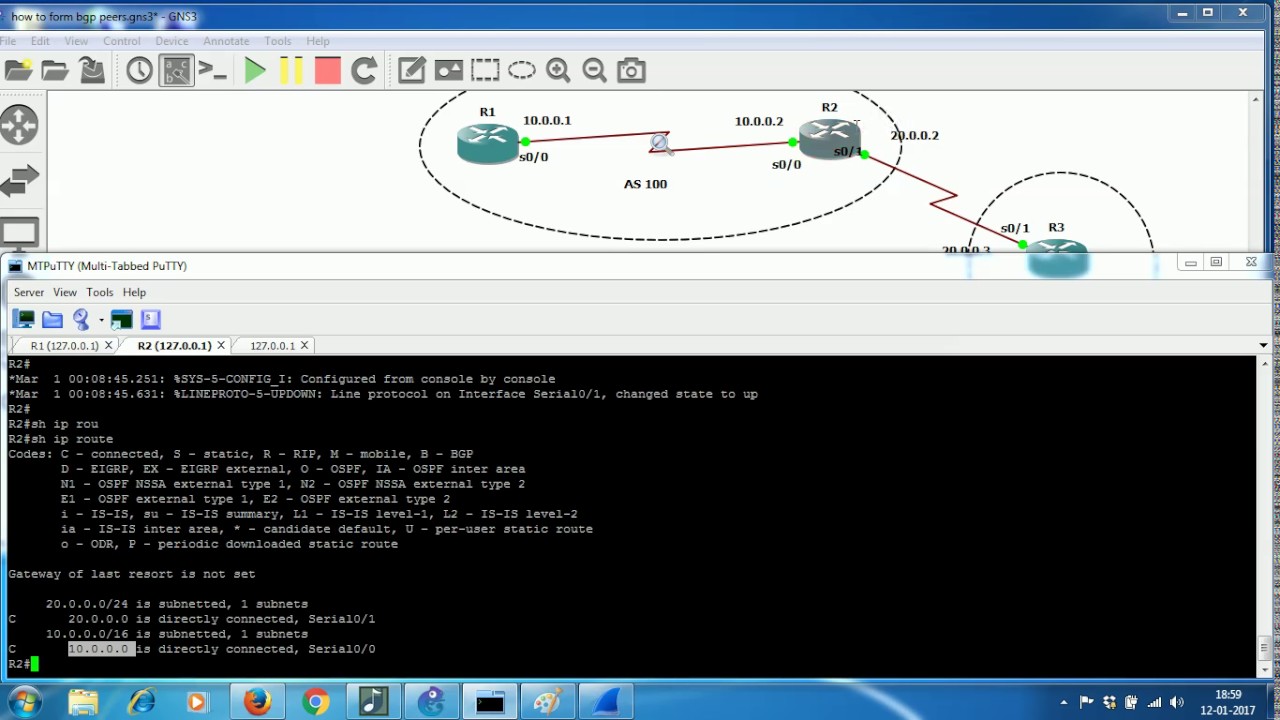The height and width of the screenshot is (720, 1280).
Task: Open GNS3 Edit menu
Action: click(x=40, y=41)
